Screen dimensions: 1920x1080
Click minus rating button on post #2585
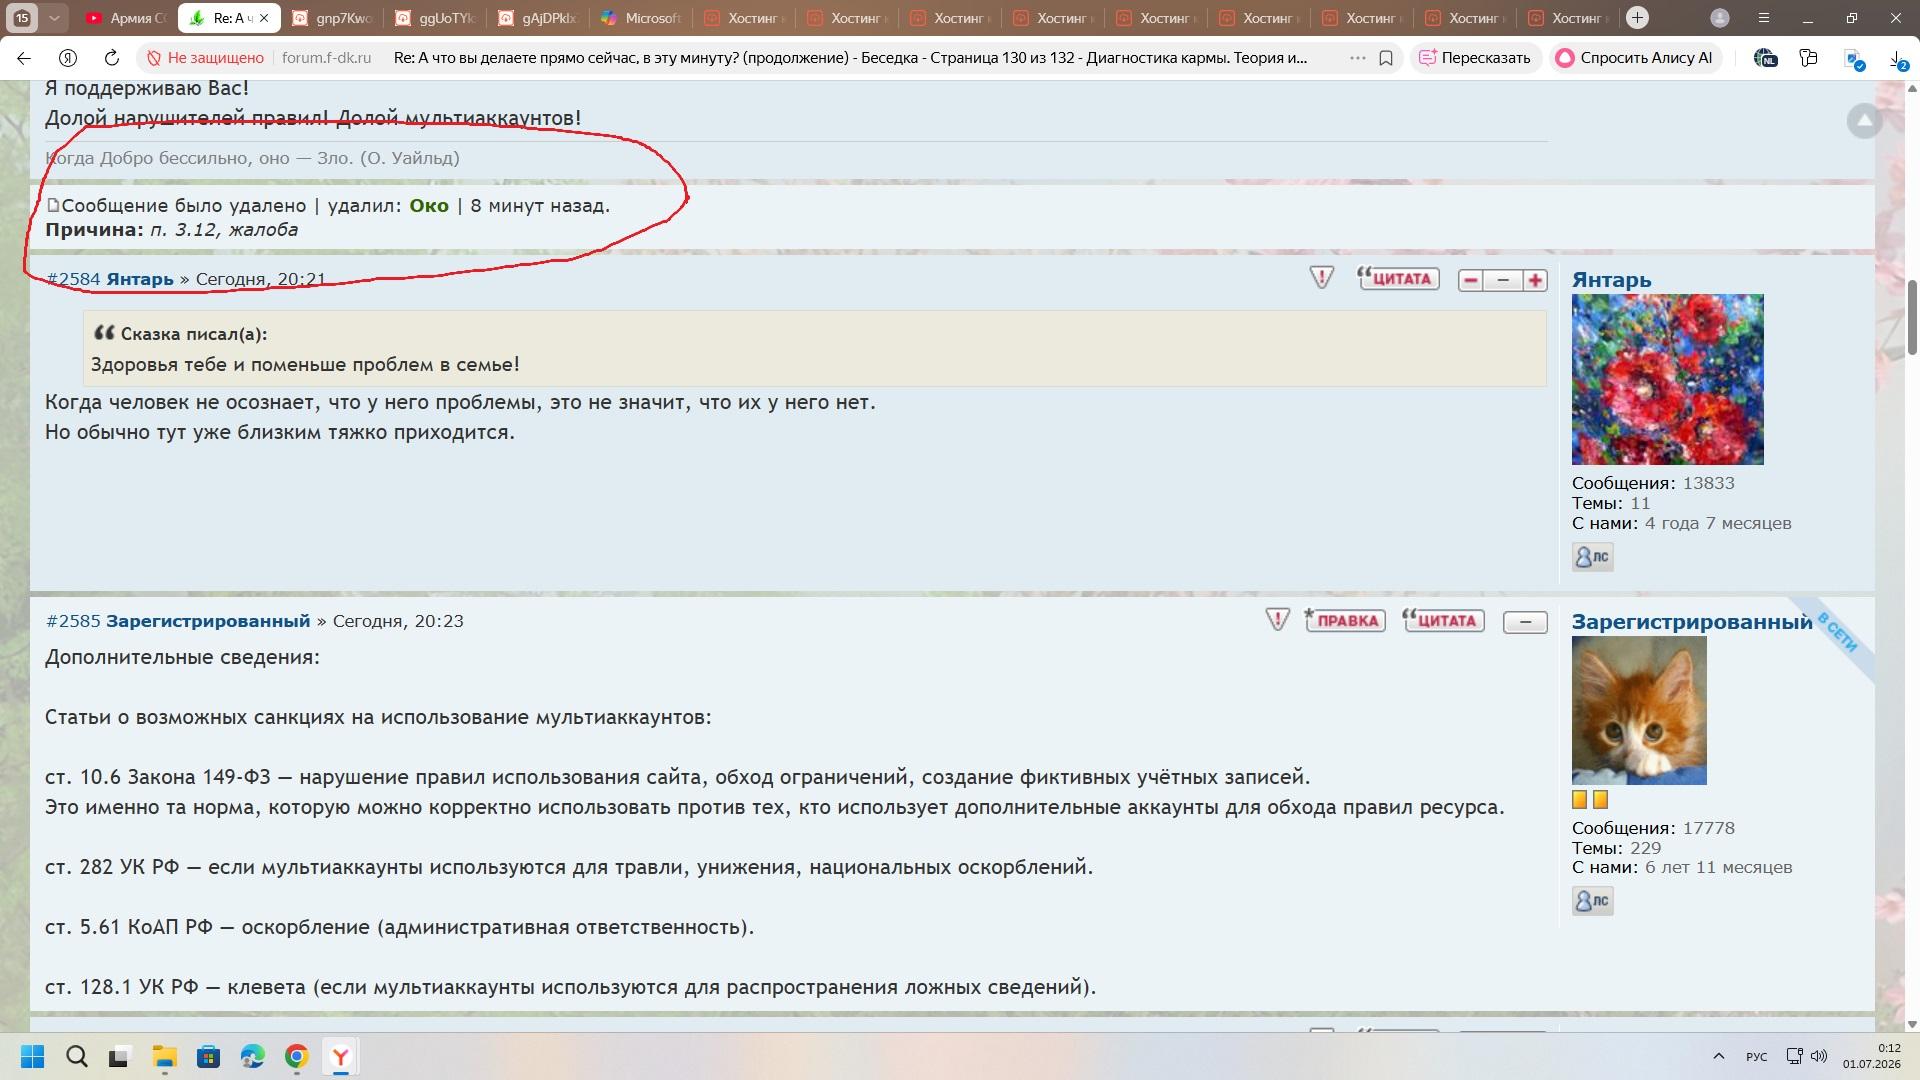point(1525,622)
